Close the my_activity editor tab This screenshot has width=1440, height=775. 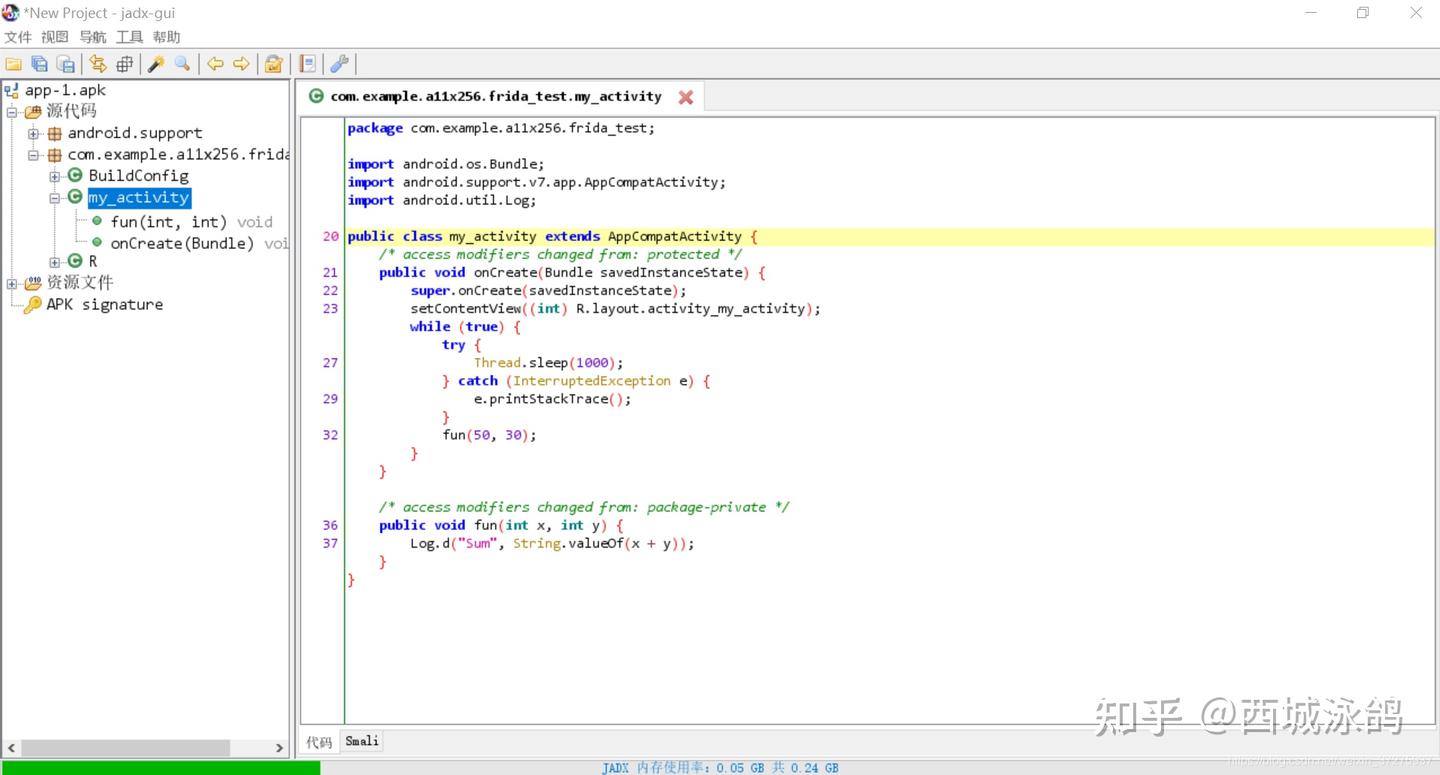click(x=686, y=97)
